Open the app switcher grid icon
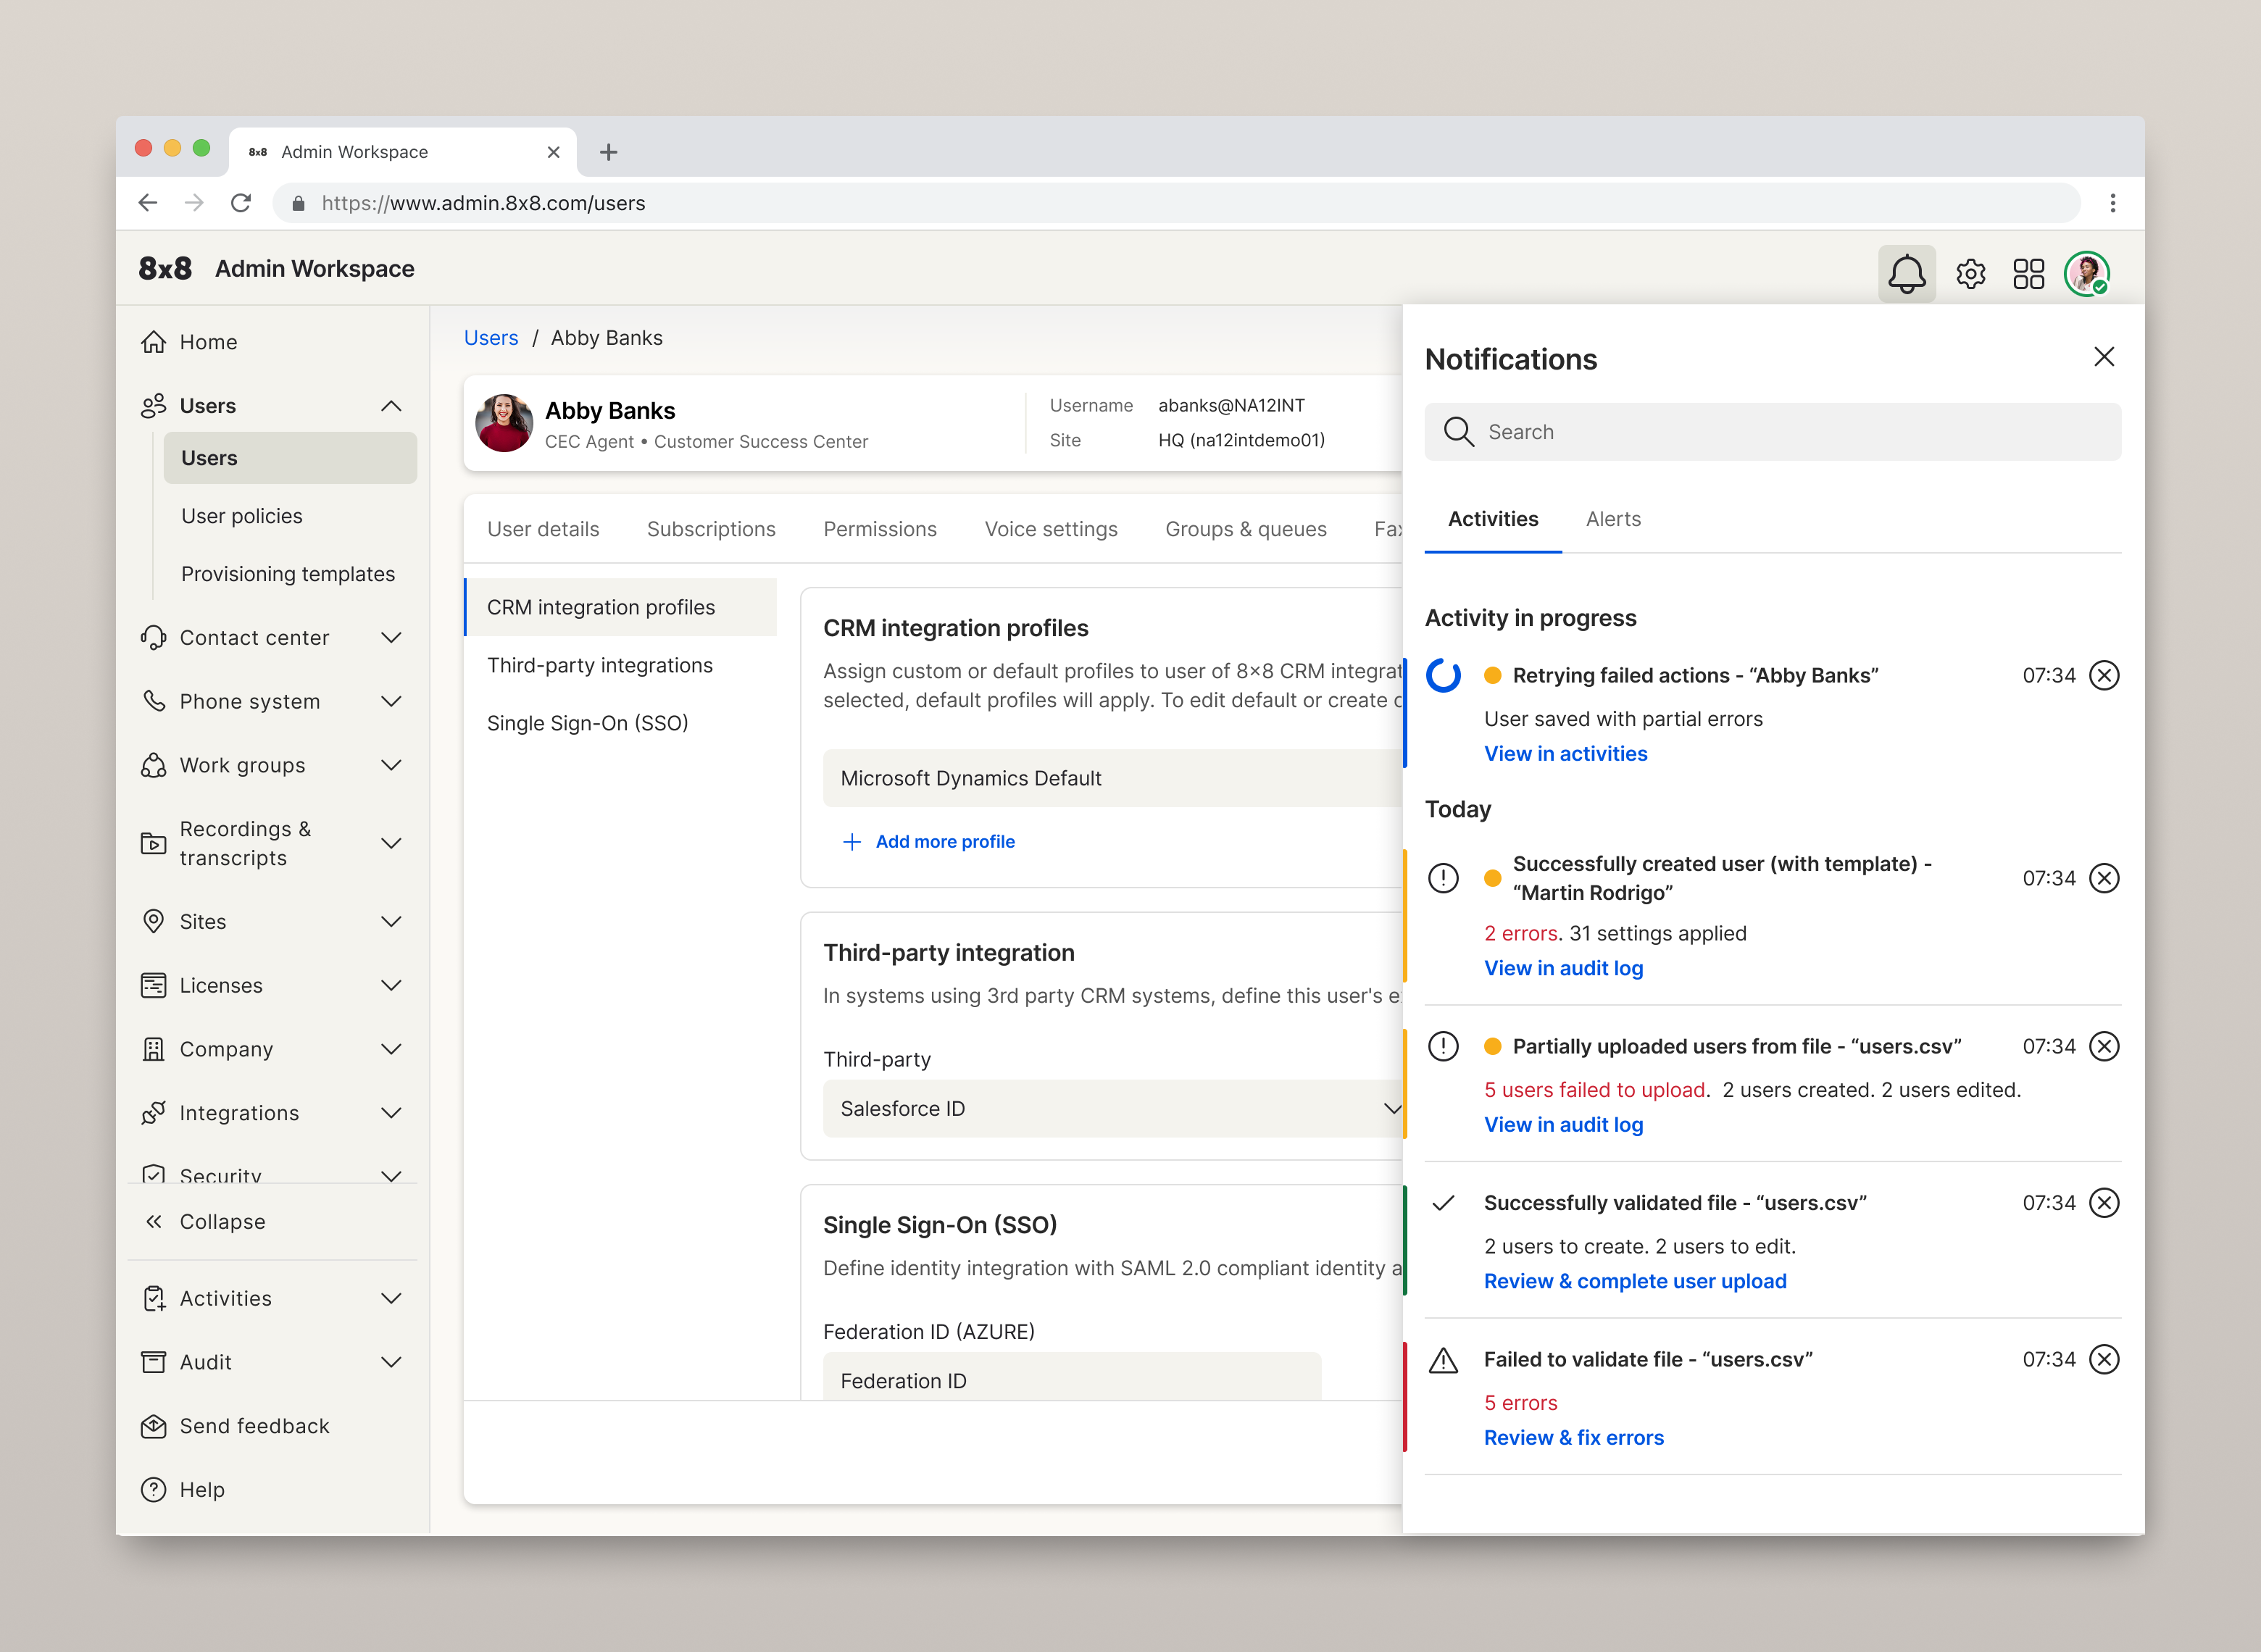The width and height of the screenshot is (2261, 1652). click(2028, 273)
